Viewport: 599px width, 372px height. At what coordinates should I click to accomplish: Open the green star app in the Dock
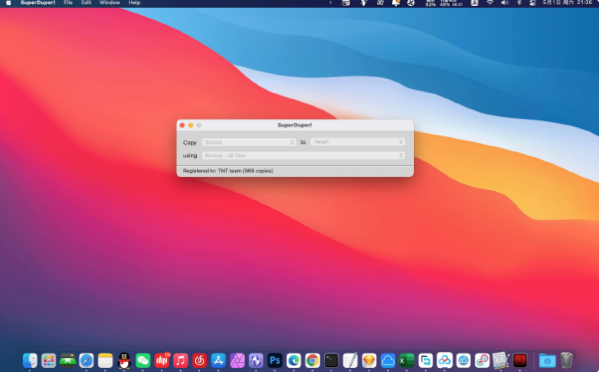pyautogui.click(x=68, y=360)
